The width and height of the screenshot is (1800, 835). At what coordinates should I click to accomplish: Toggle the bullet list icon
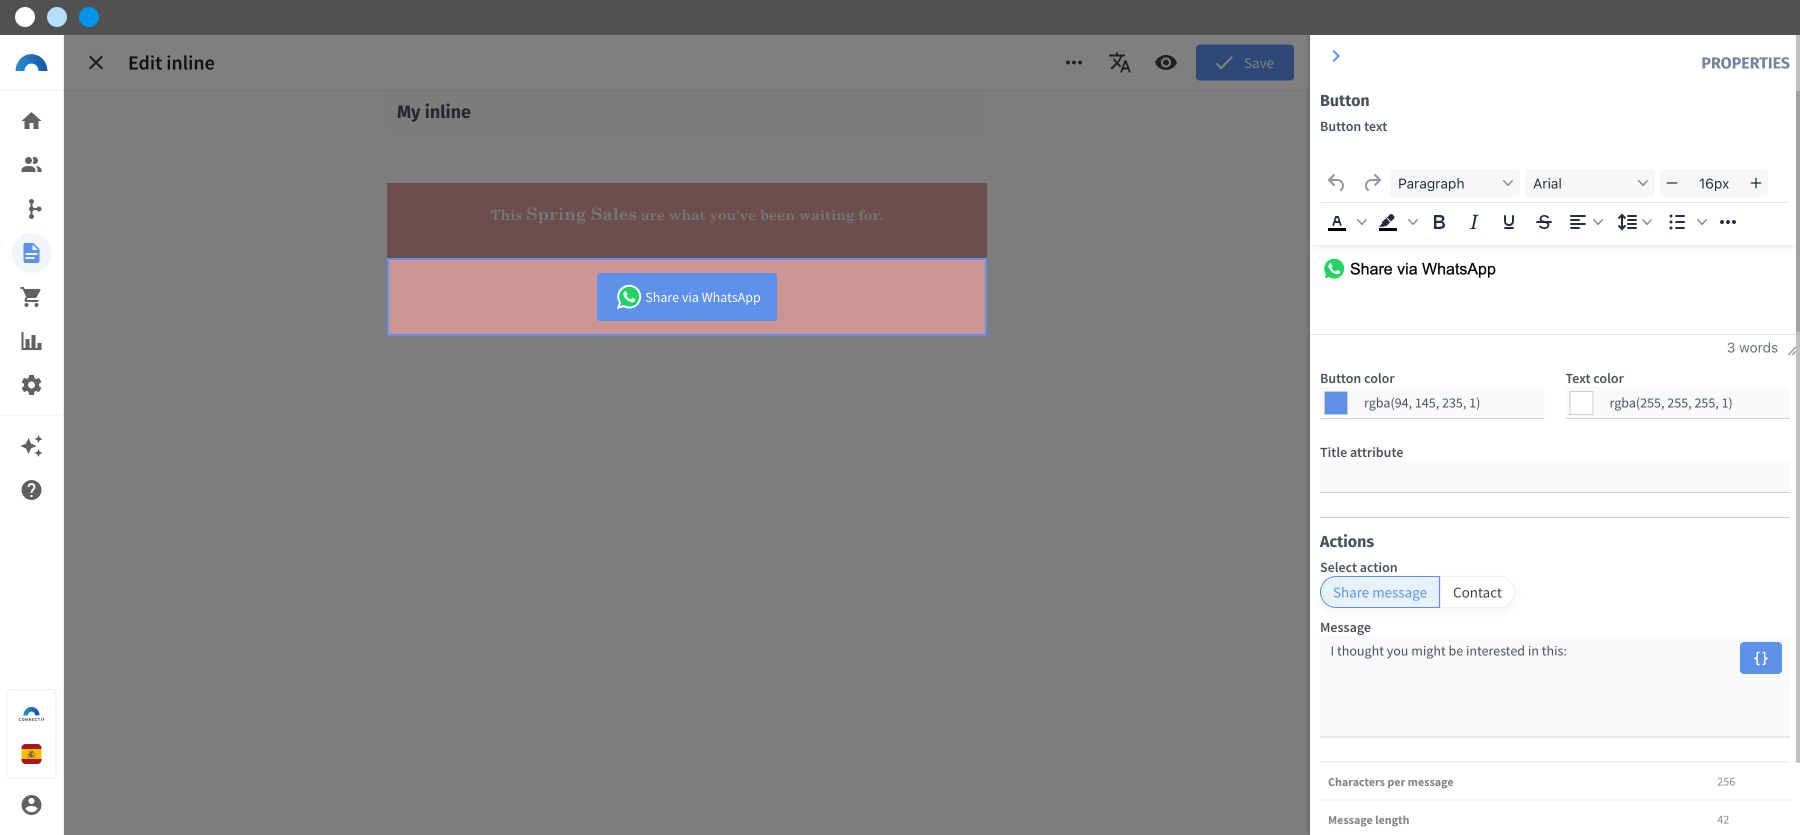1677,222
